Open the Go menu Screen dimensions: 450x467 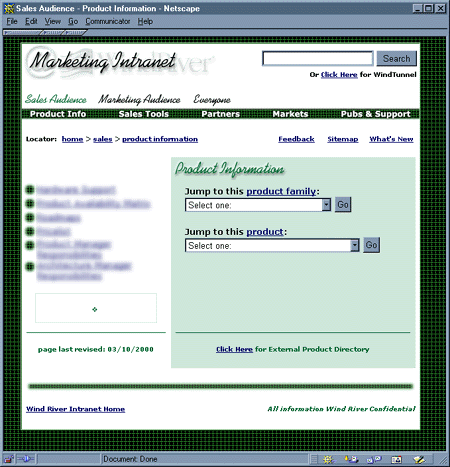click(73, 21)
